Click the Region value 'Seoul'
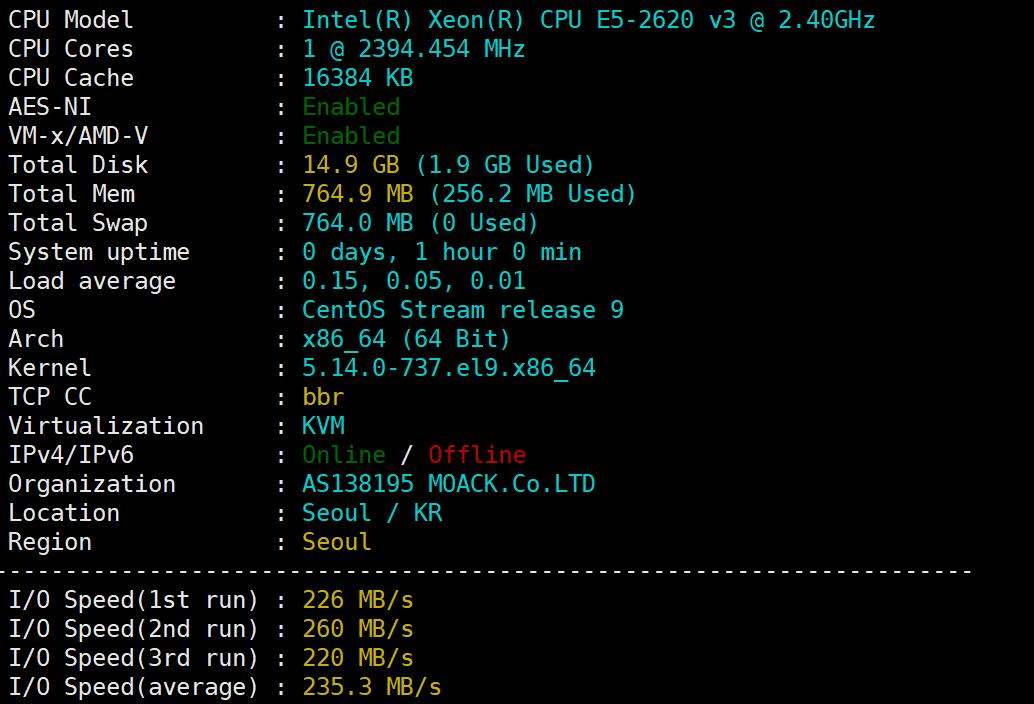 click(x=336, y=542)
